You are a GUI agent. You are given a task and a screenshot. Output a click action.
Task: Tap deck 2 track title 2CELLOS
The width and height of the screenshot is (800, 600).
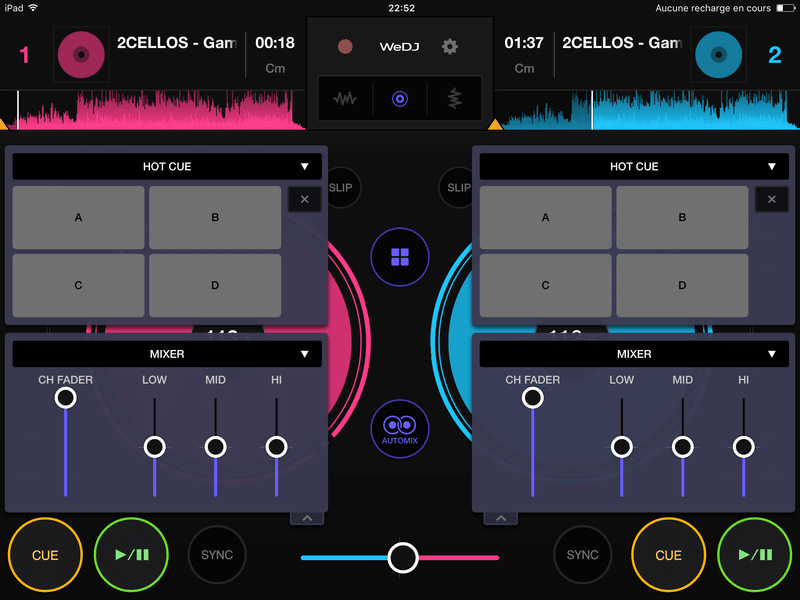622,43
